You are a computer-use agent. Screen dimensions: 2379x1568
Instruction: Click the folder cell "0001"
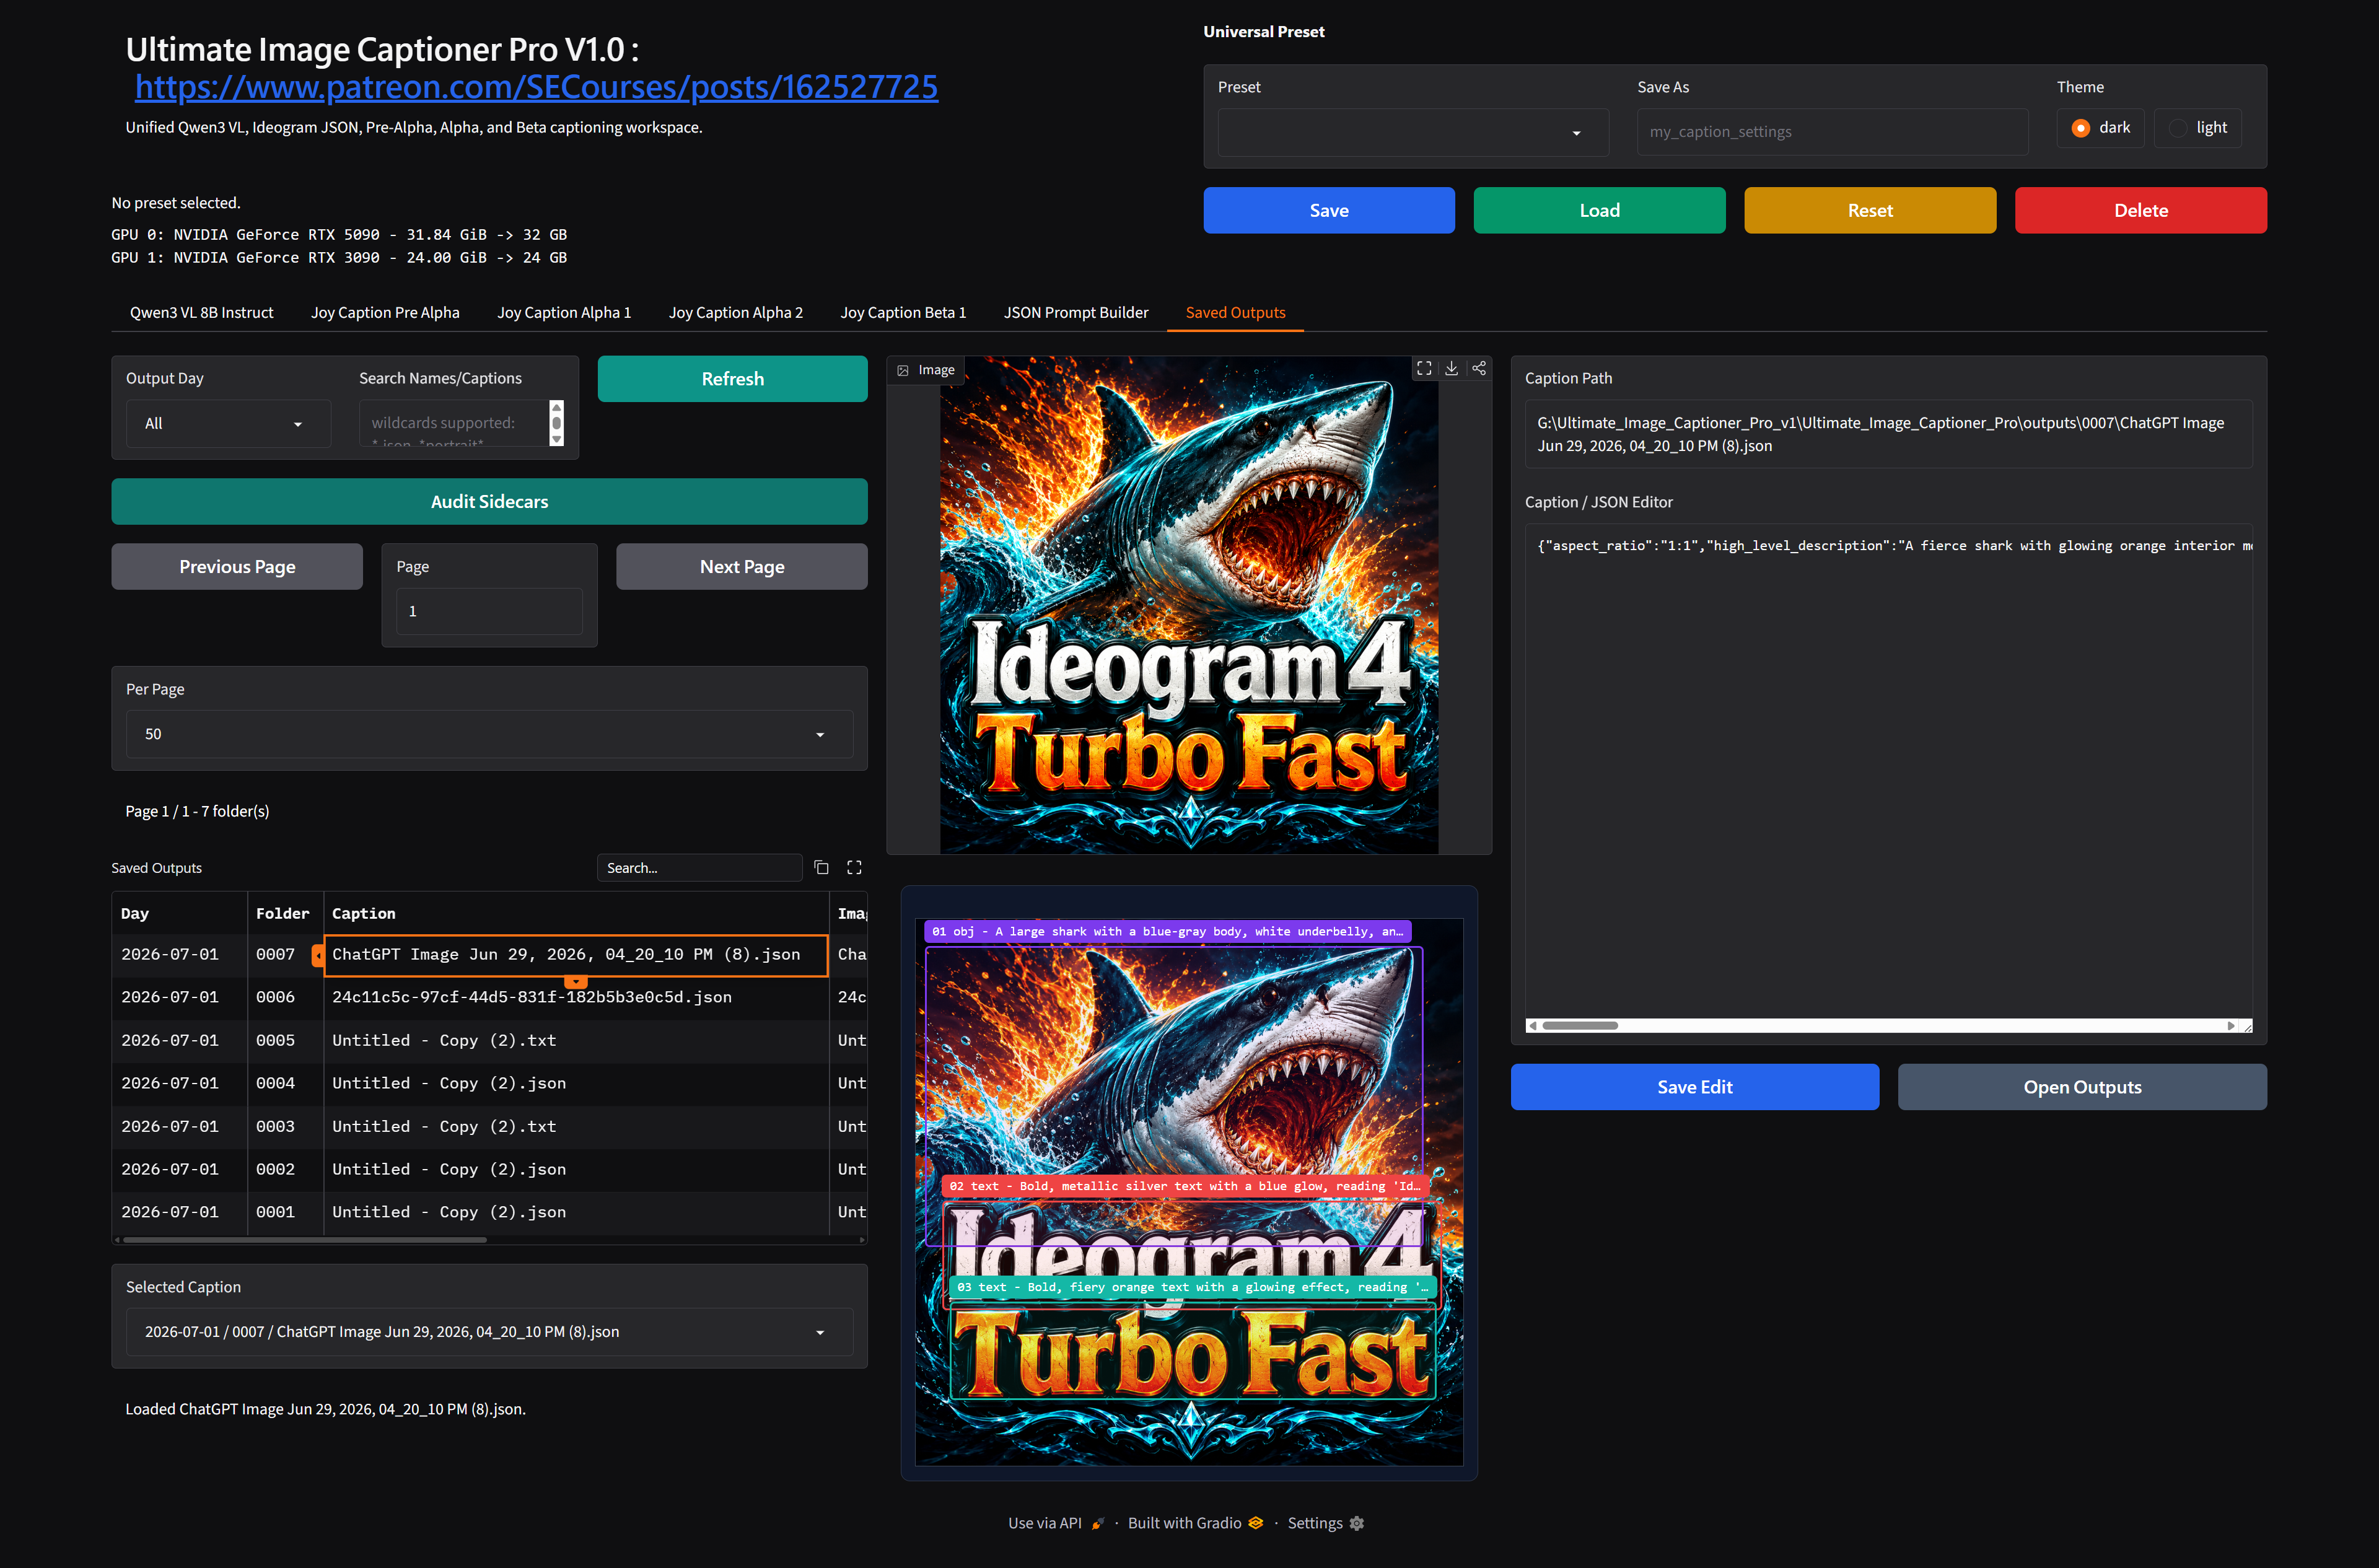(x=285, y=1212)
